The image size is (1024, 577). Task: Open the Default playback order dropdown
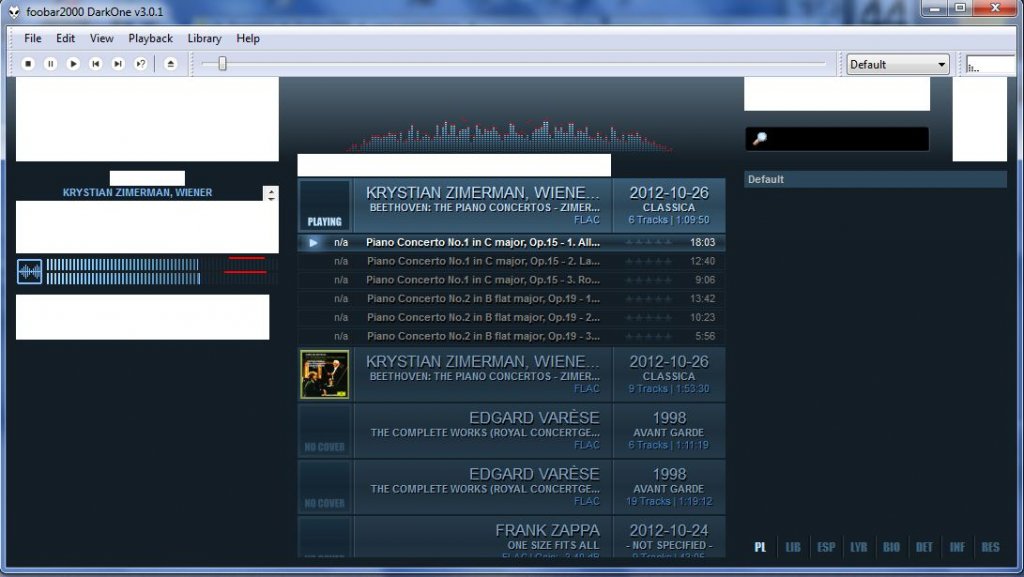tap(898, 64)
